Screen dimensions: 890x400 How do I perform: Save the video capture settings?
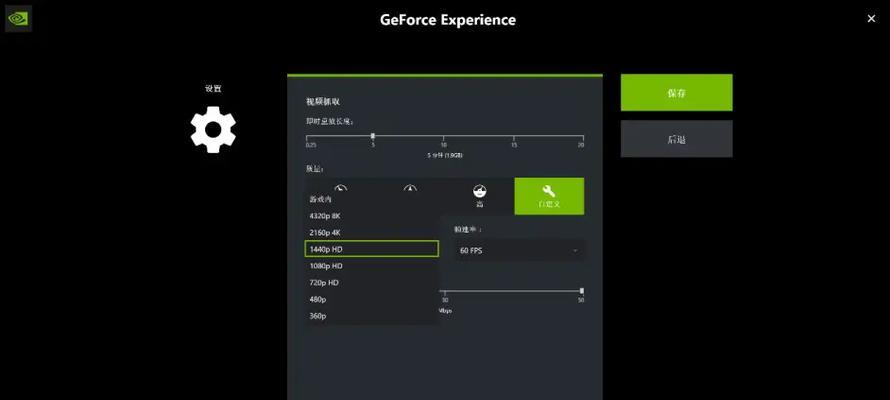coord(676,92)
